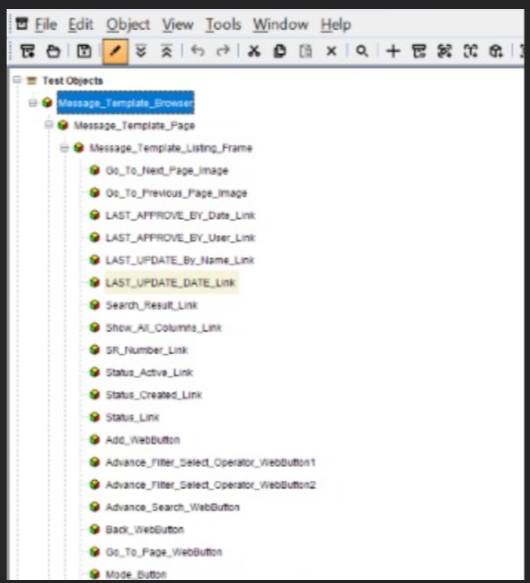Screen dimensions: 530x583
Task: Click the Expand All double-down arrow icon
Action: point(141,51)
